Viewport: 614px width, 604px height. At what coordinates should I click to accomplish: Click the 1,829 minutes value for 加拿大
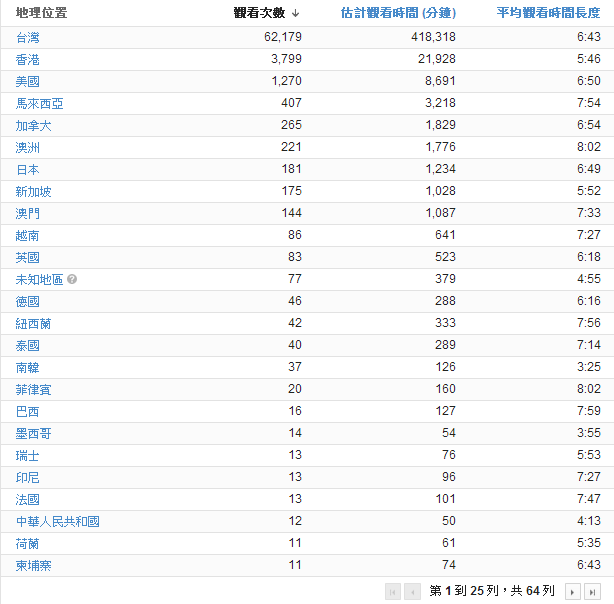click(441, 125)
